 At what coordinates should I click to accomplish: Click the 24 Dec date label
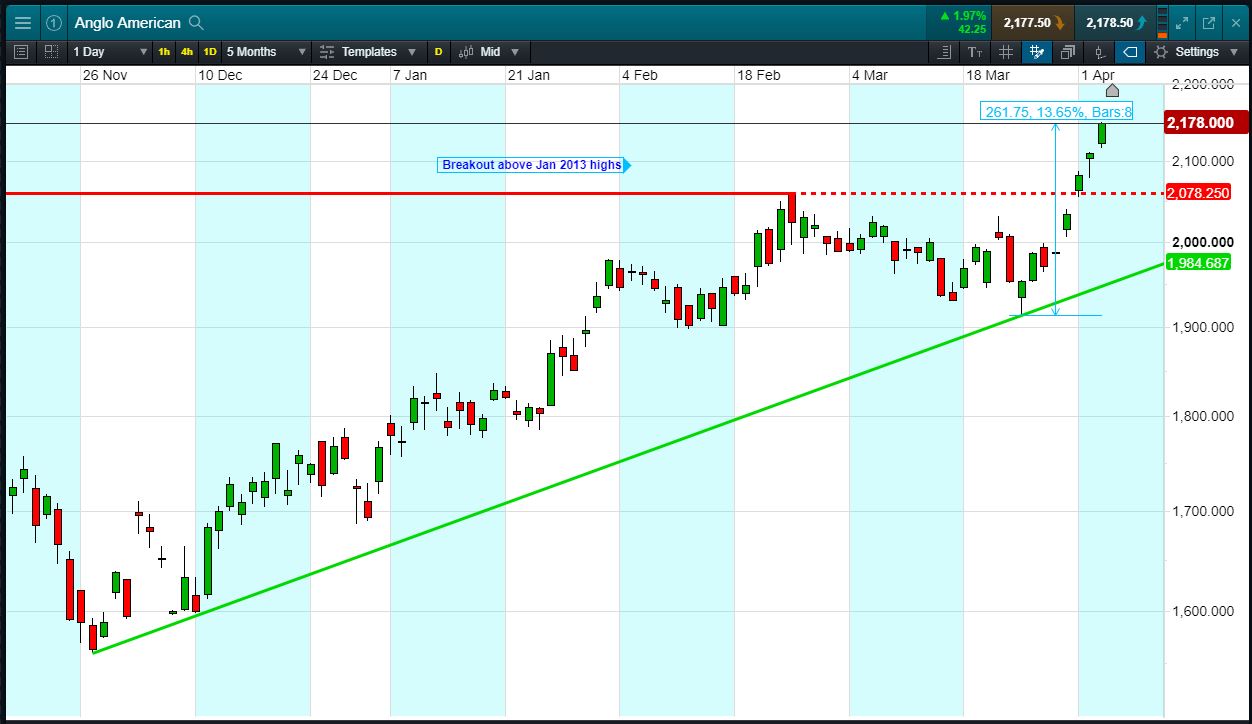(335, 76)
